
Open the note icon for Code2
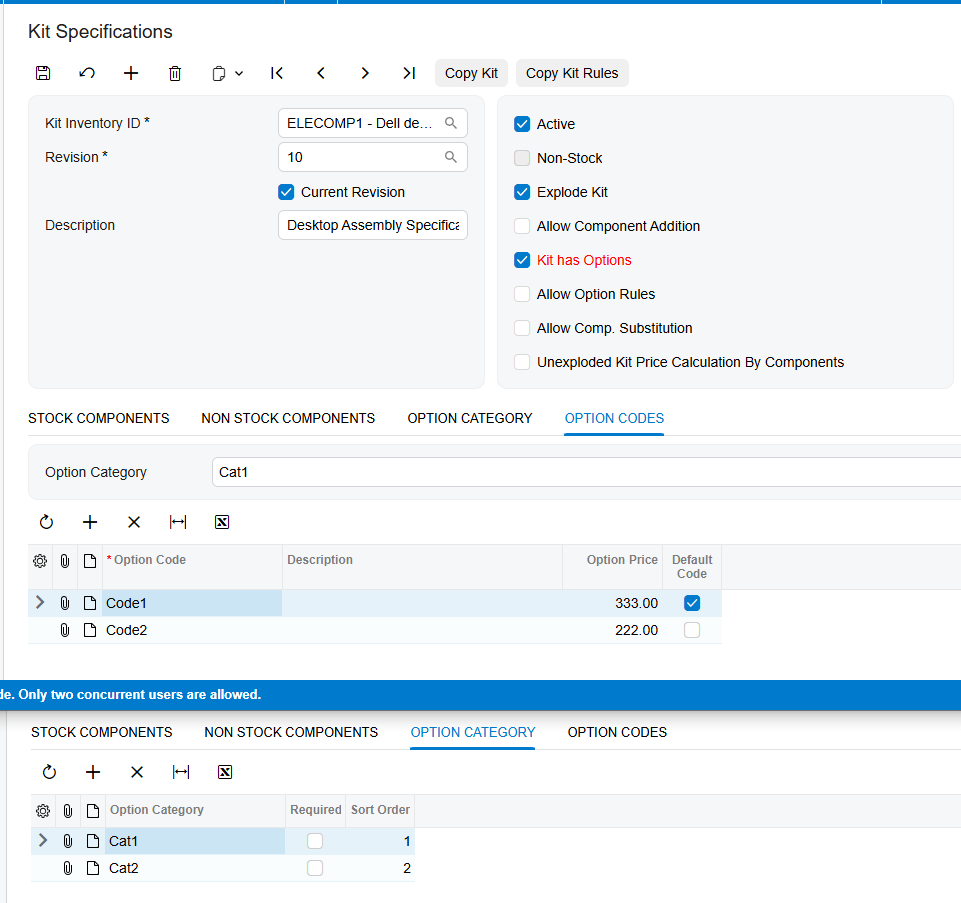tap(90, 630)
